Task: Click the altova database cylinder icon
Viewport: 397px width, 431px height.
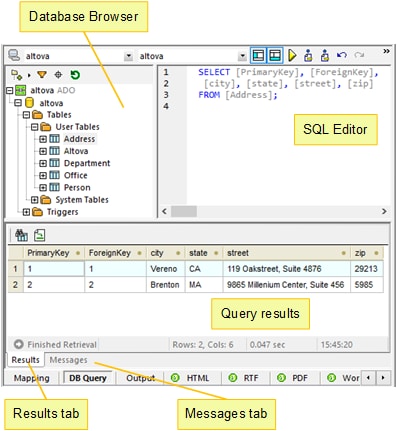Action: click(x=30, y=103)
